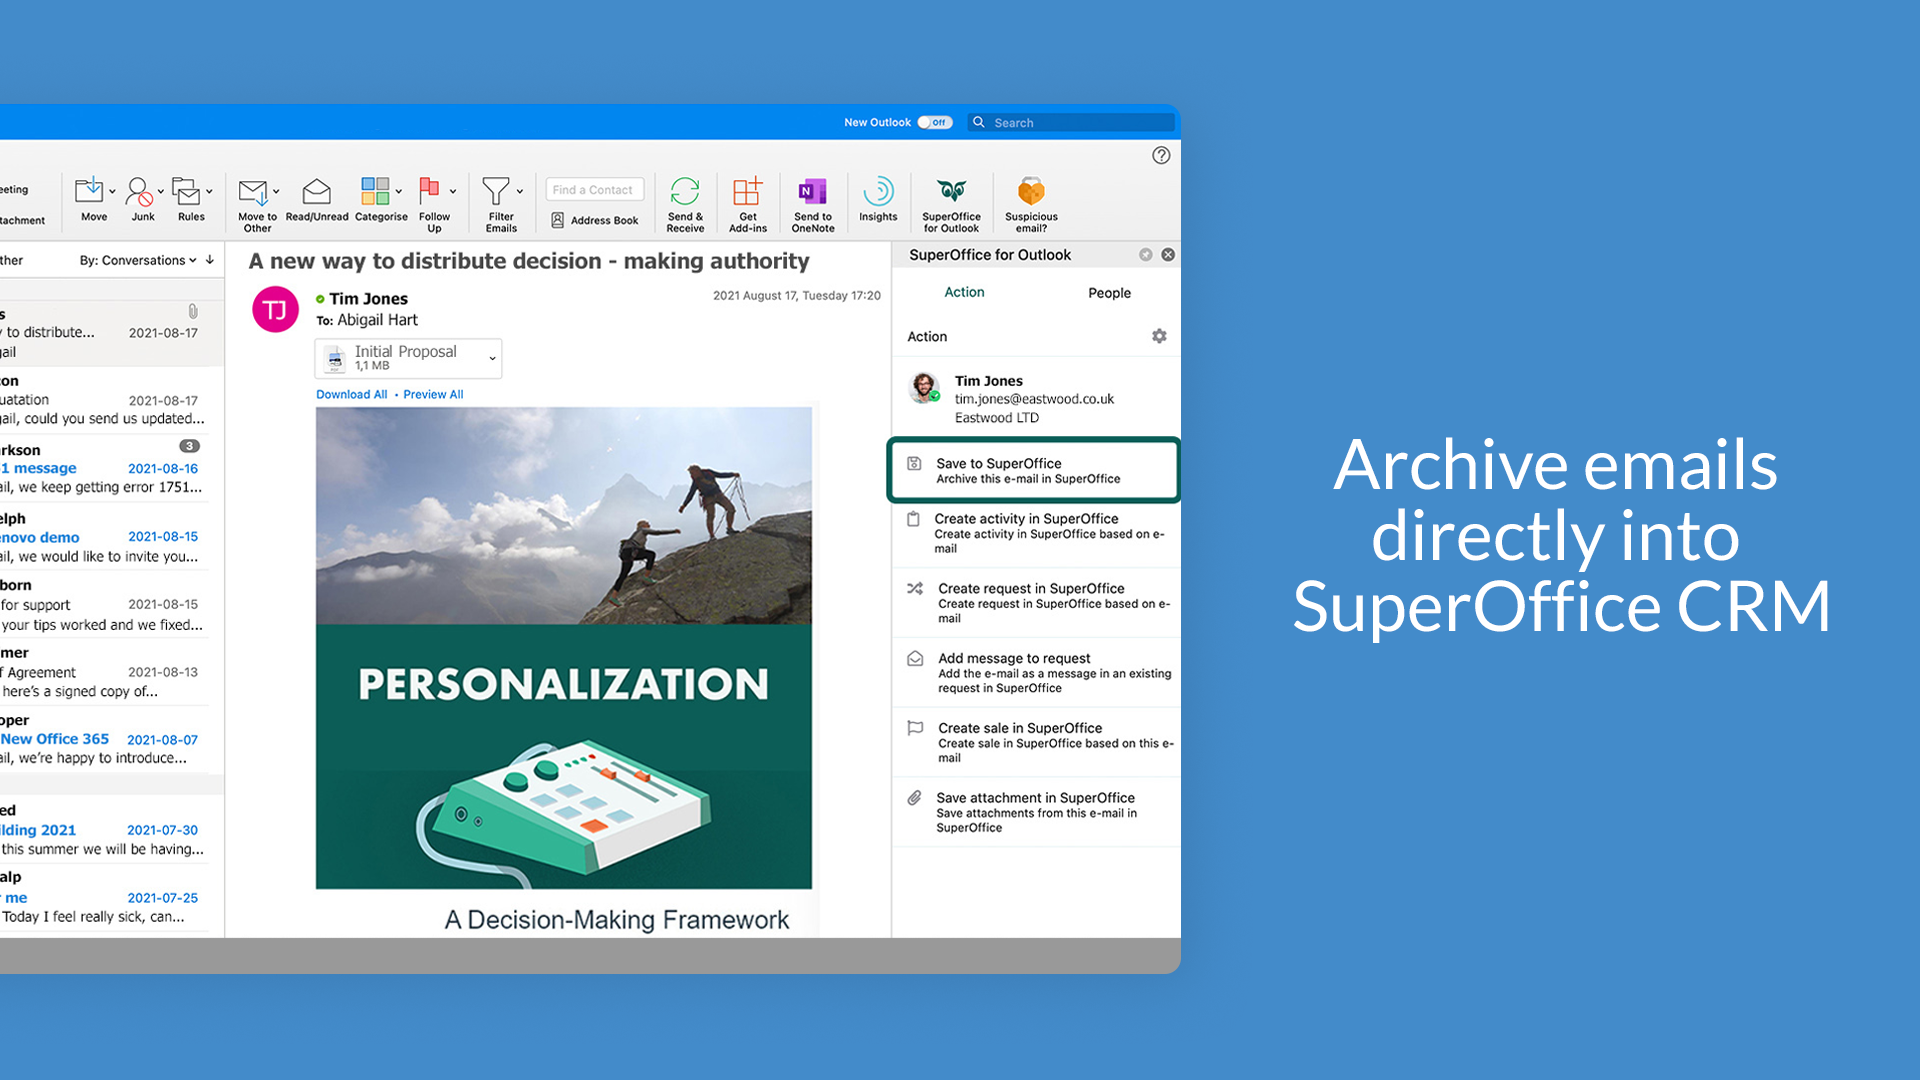Switch to the Action tab
This screenshot has height=1080, width=1920.
964,292
